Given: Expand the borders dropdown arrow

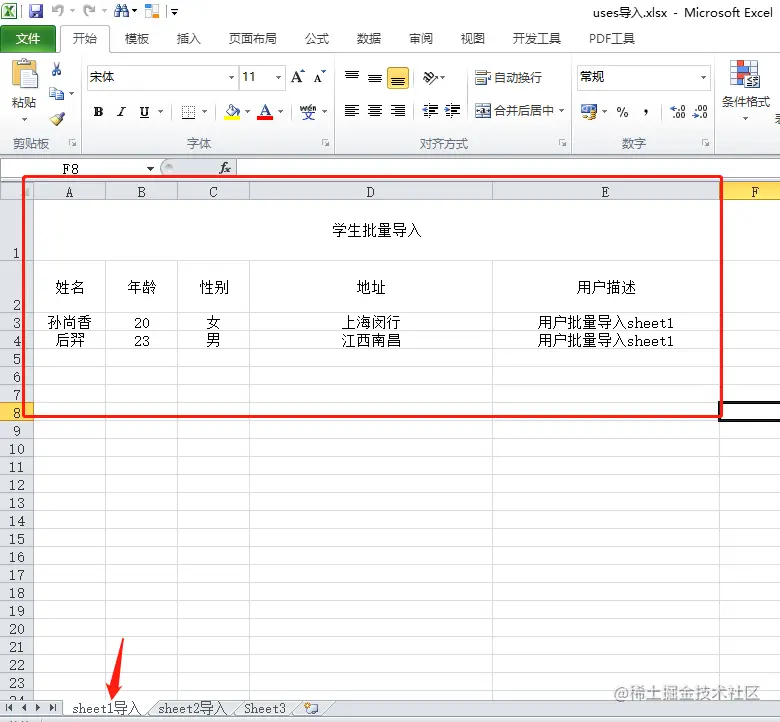Looking at the screenshot, I should pyautogui.click(x=204, y=112).
